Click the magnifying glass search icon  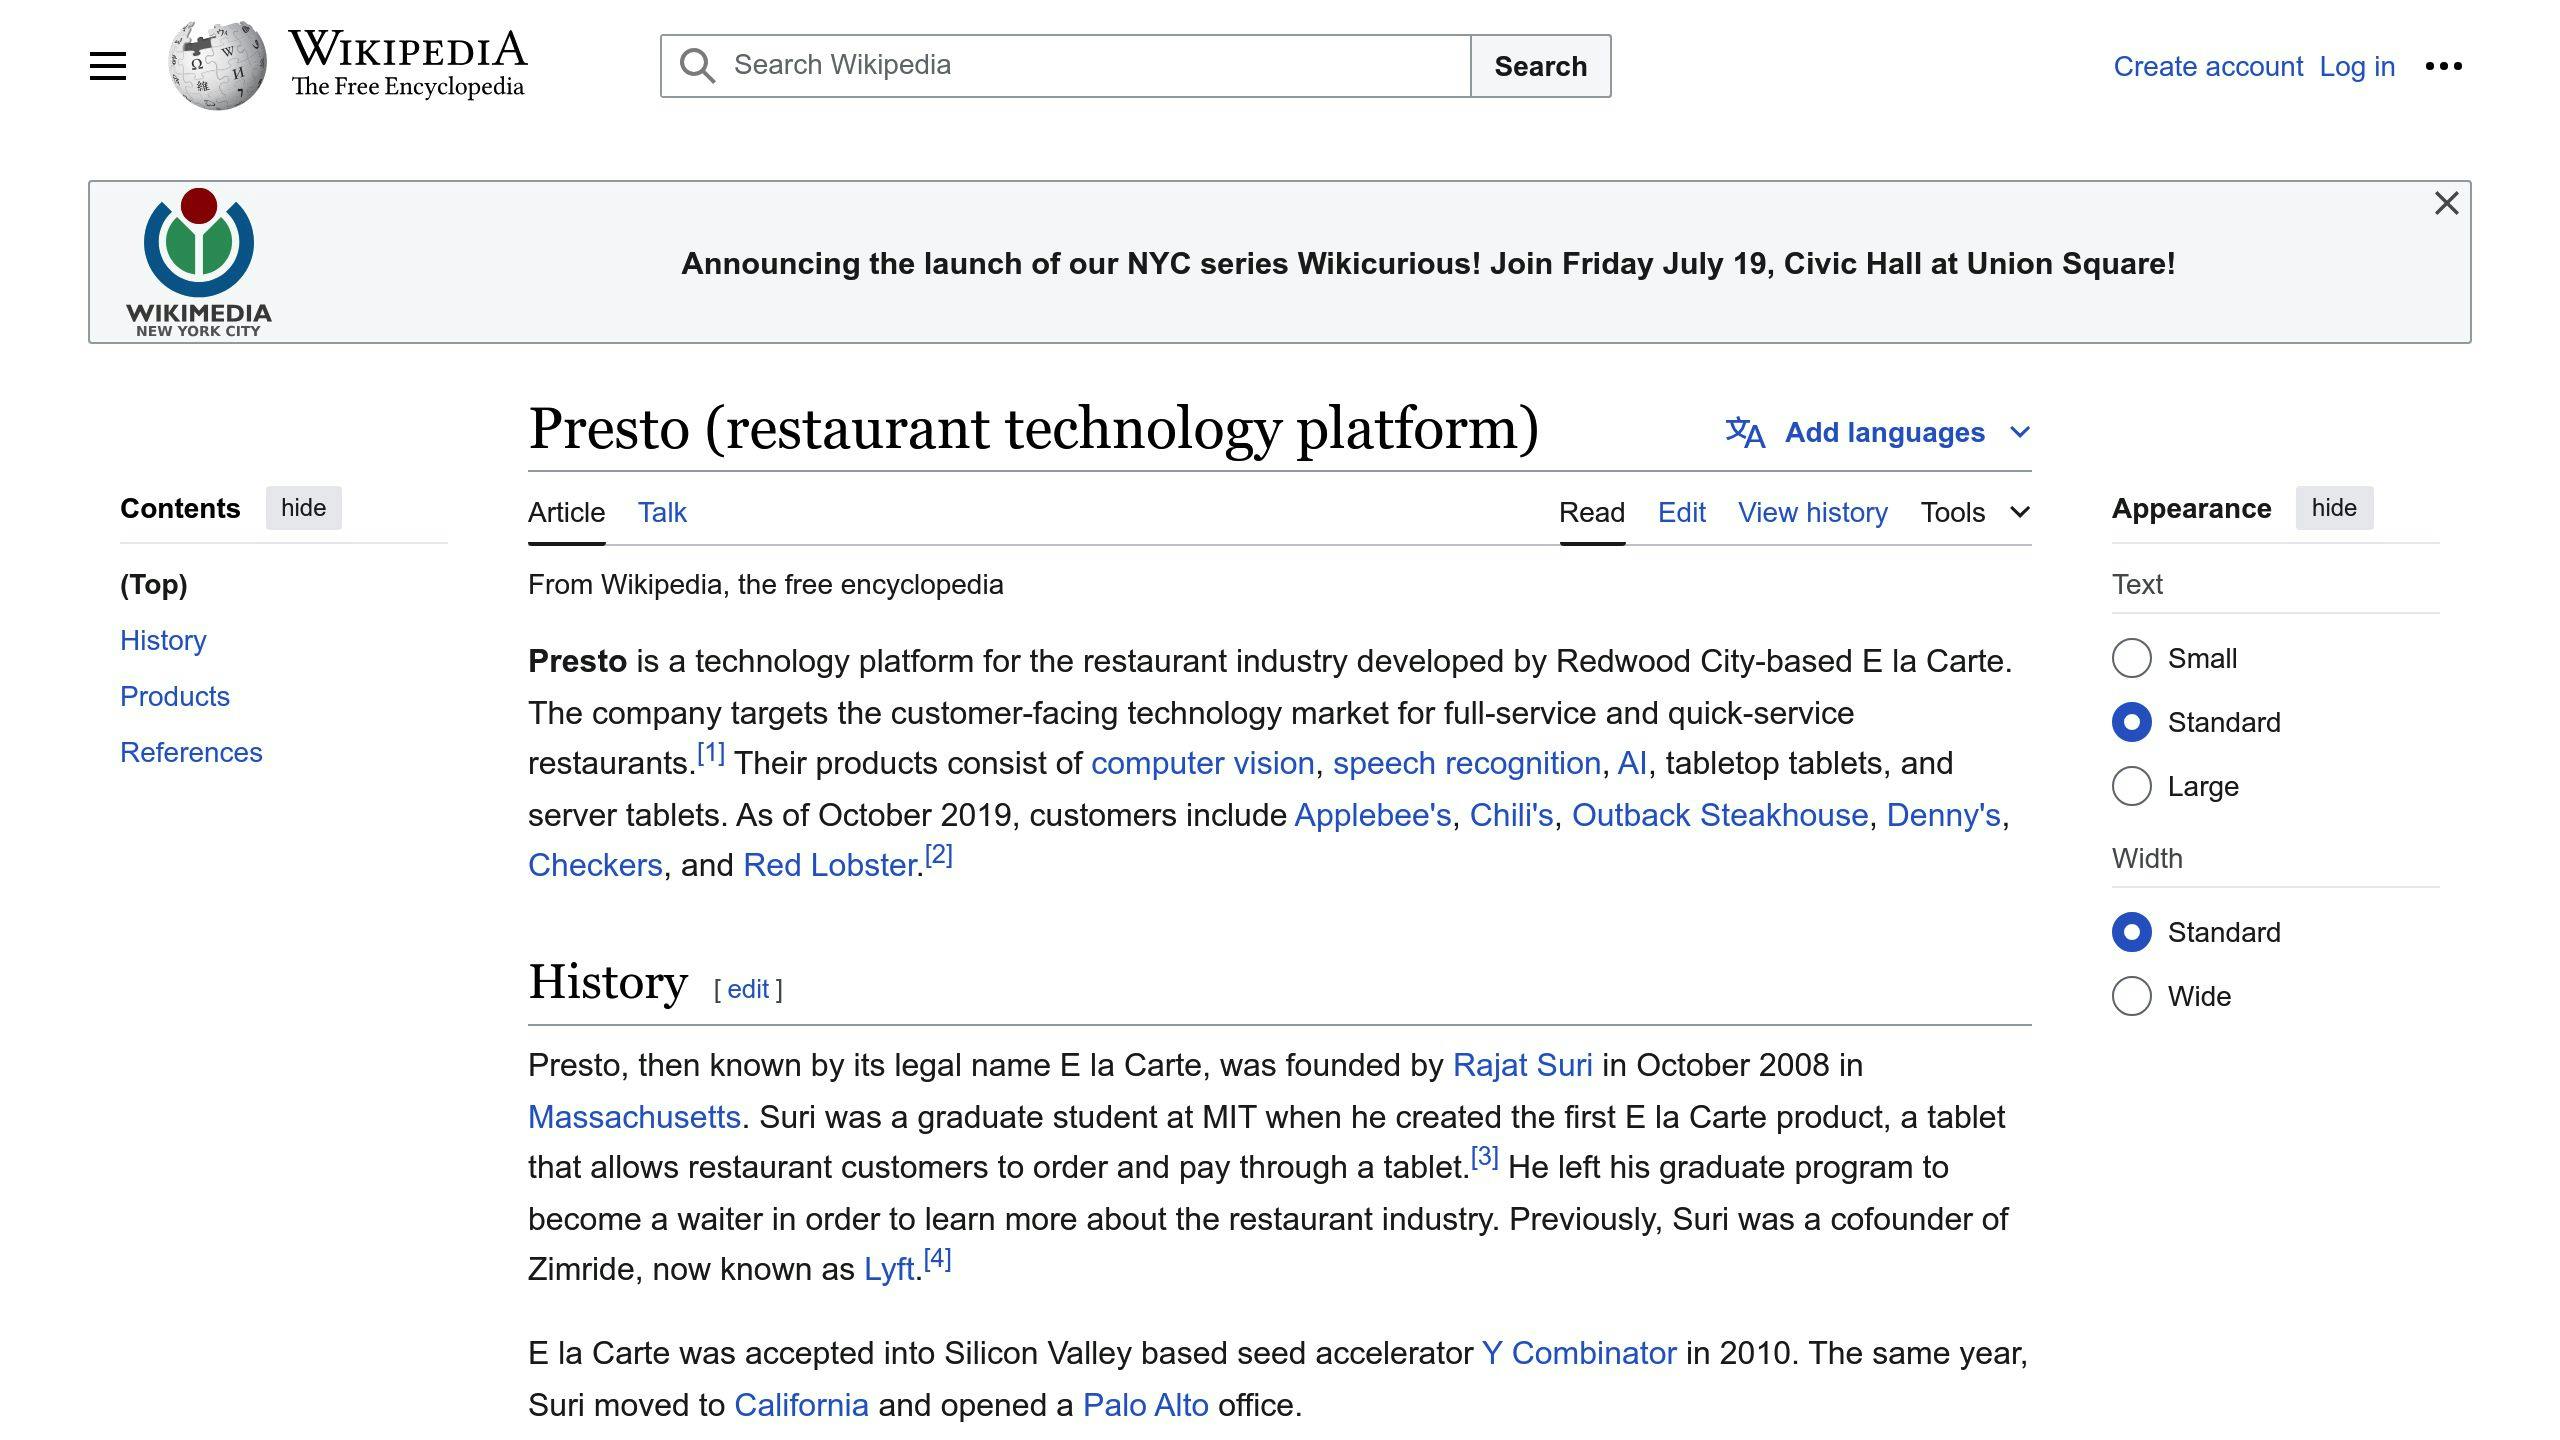[x=697, y=66]
